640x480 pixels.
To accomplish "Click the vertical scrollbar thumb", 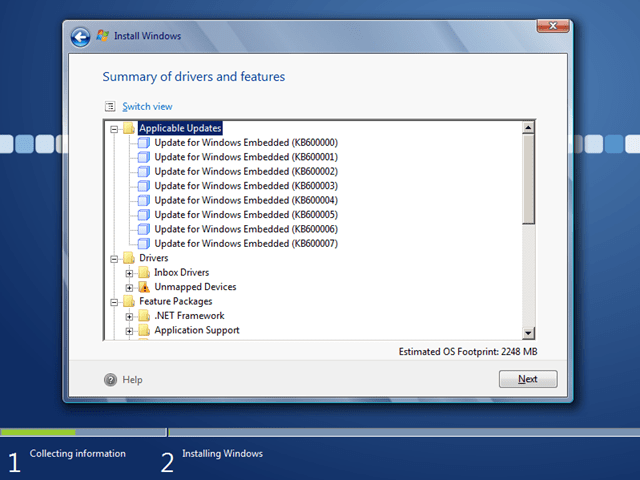I will tap(528, 179).
